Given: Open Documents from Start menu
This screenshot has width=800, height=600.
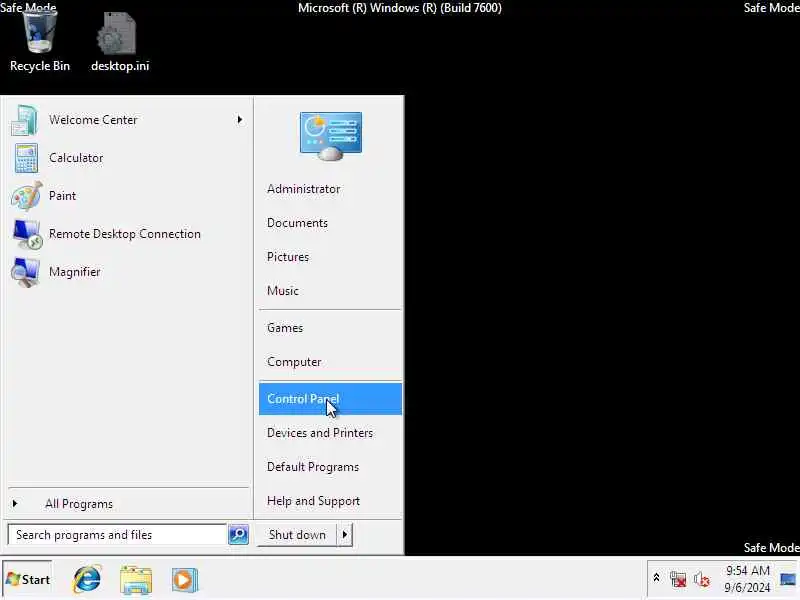Looking at the screenshot, I should [330, 223].
